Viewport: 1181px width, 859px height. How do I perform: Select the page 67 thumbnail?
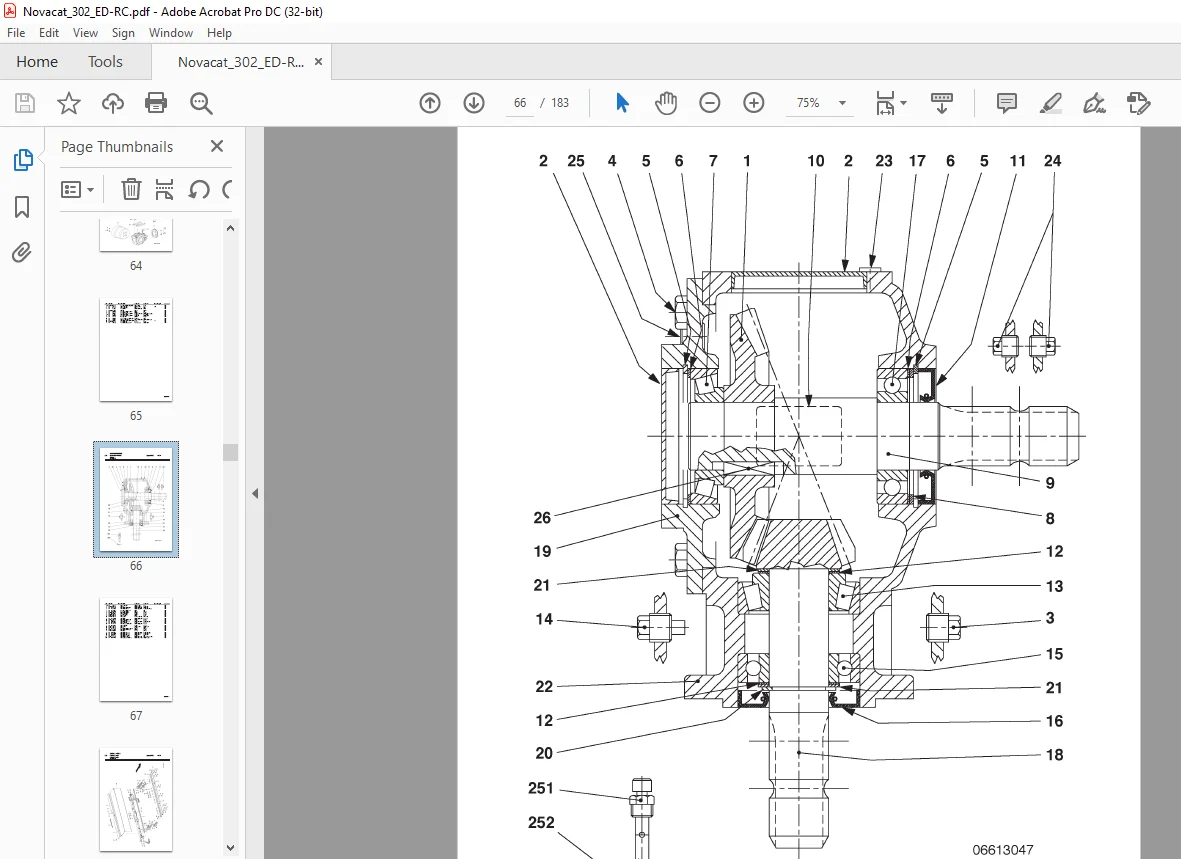136,650
